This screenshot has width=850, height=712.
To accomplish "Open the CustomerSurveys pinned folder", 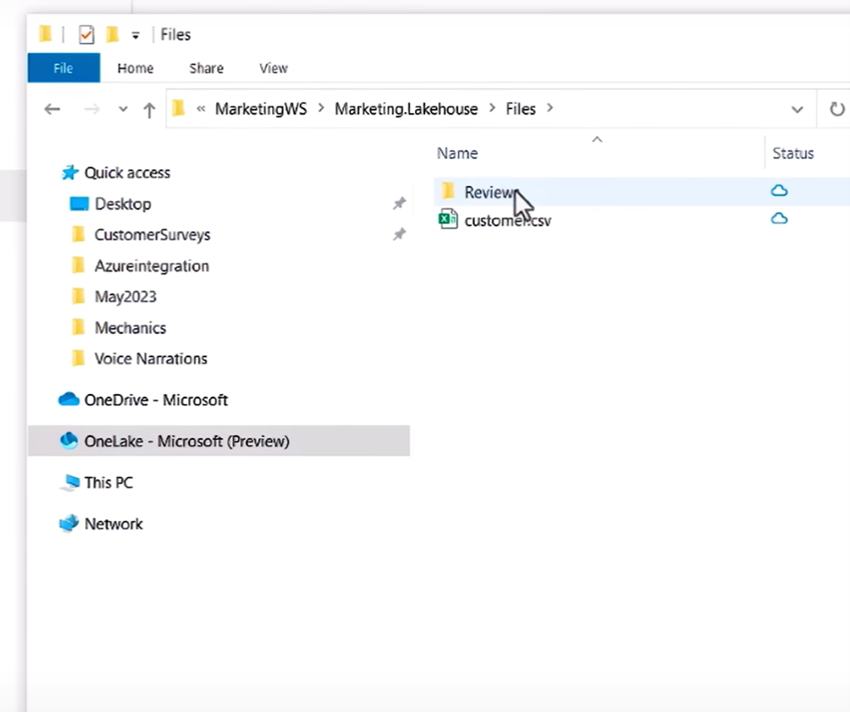I will coord(152,235).
